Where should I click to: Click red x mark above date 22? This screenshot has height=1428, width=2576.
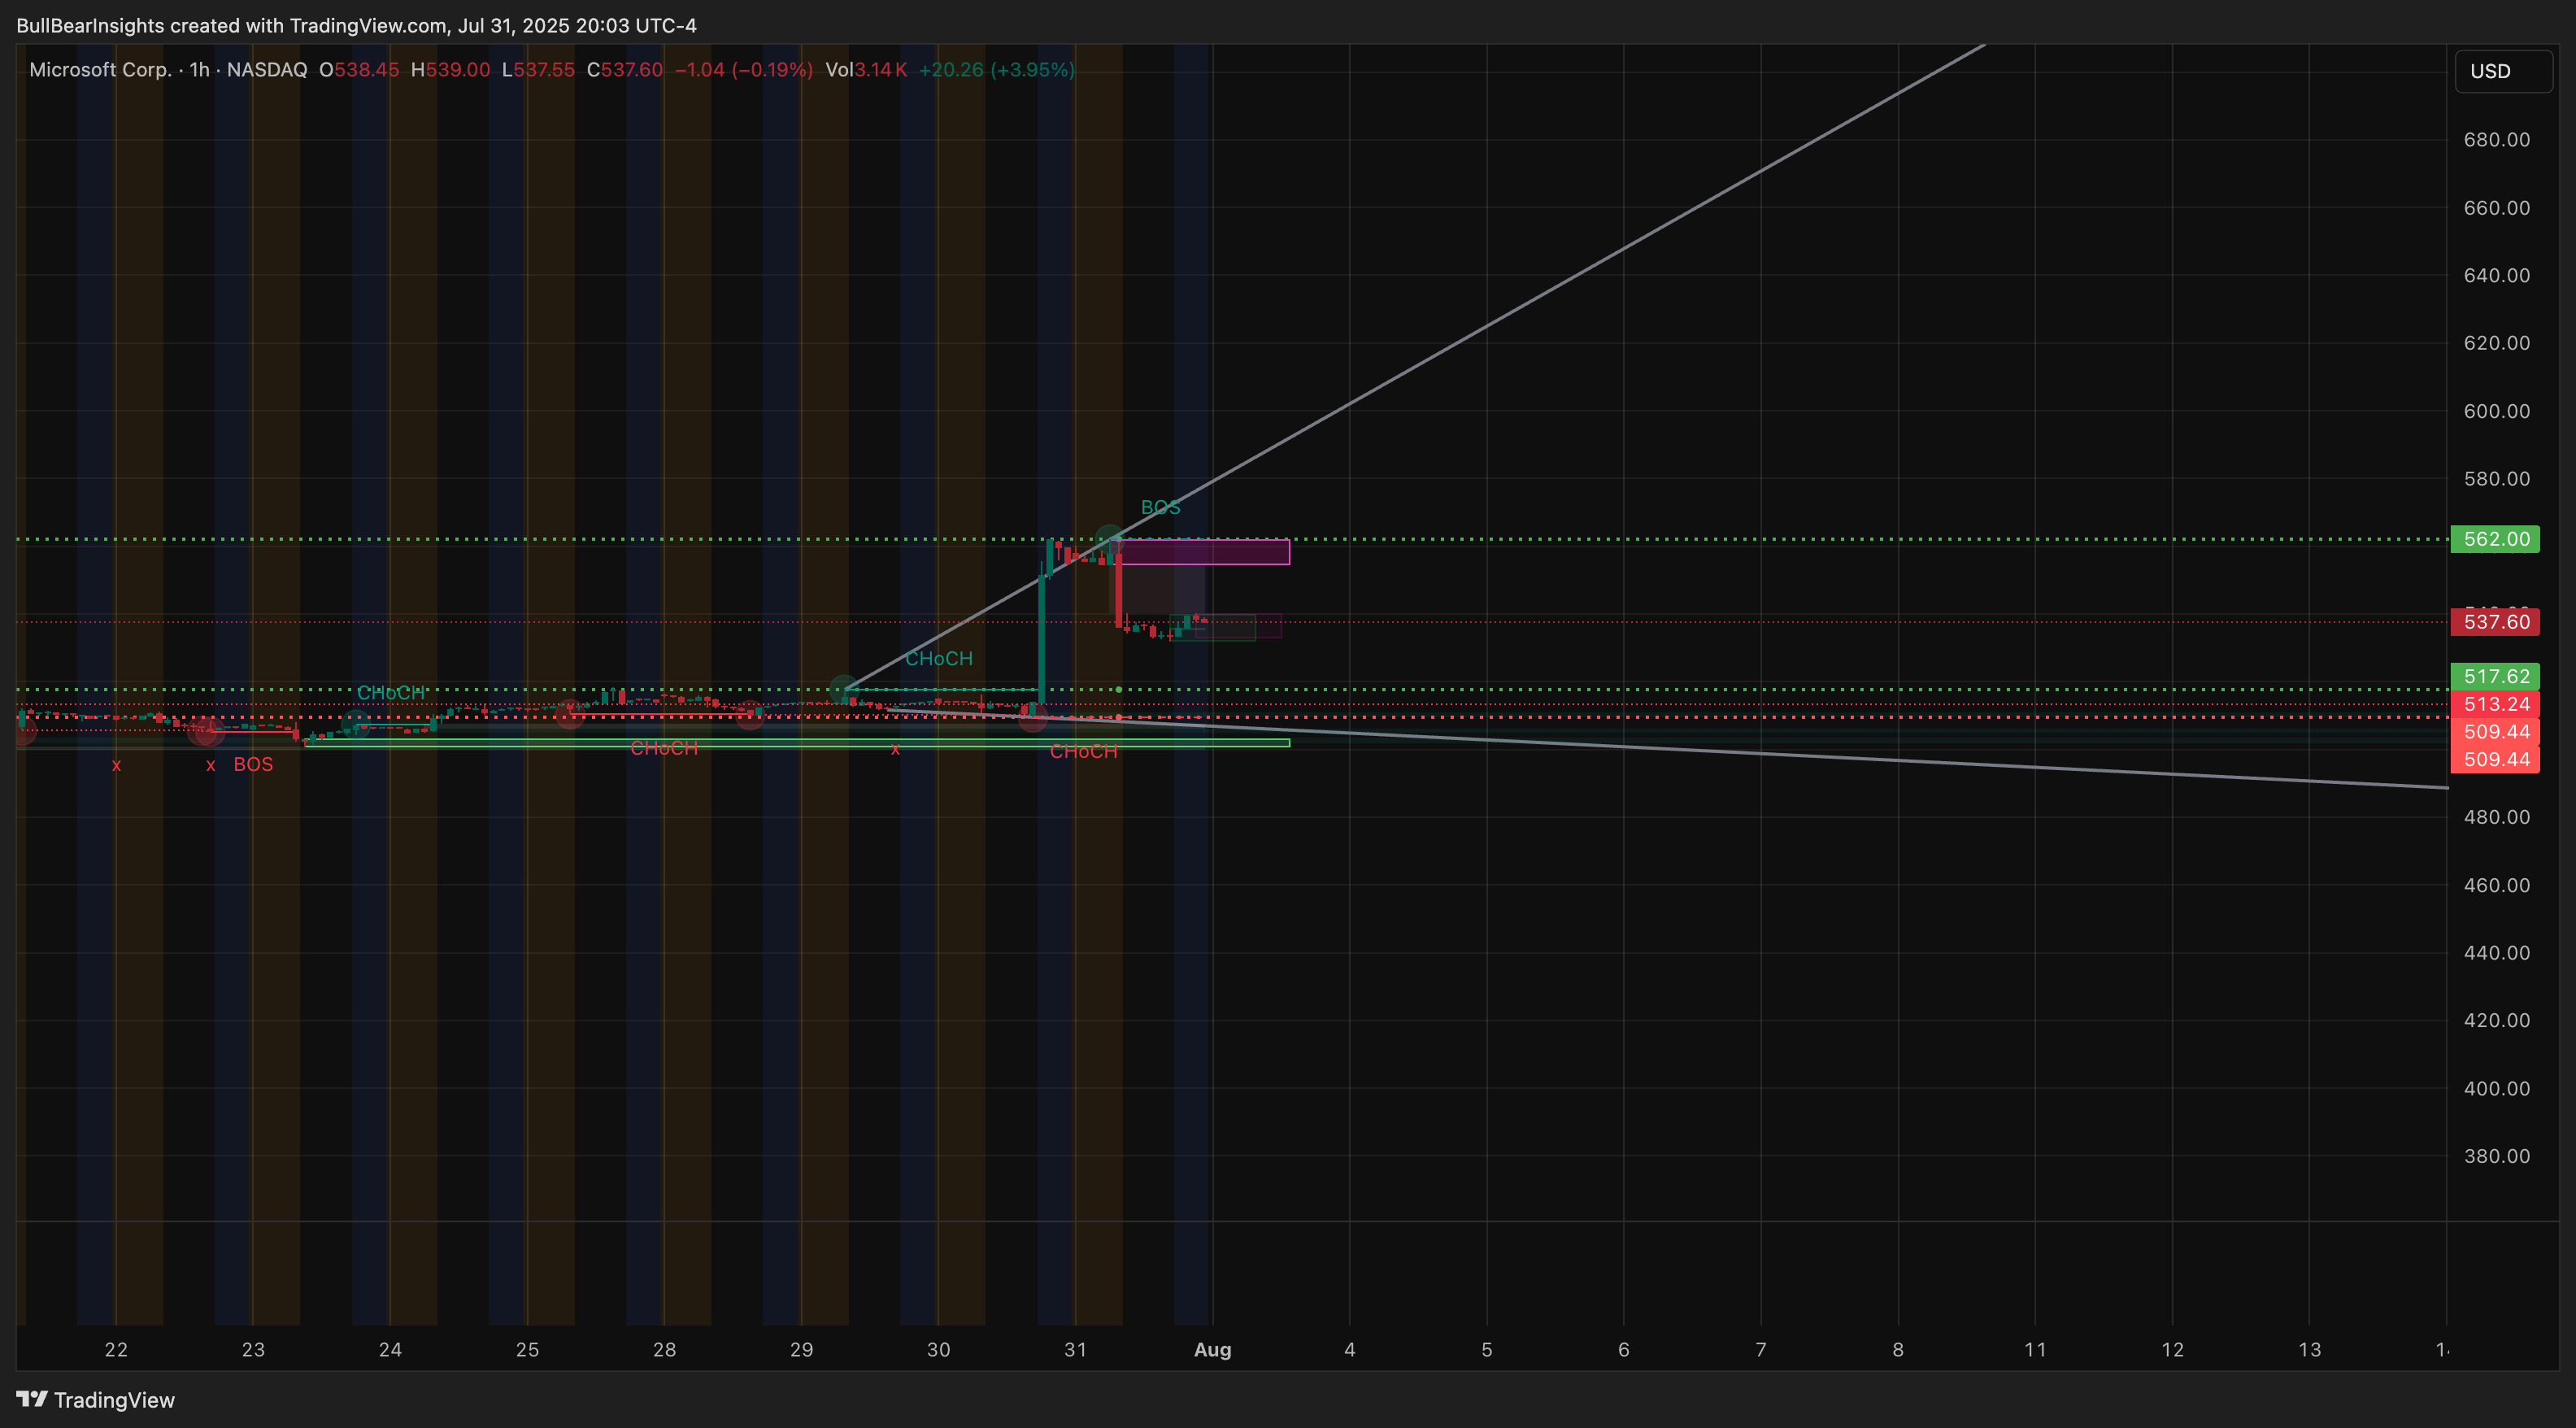pyautogui.click(x=116, y=766)
